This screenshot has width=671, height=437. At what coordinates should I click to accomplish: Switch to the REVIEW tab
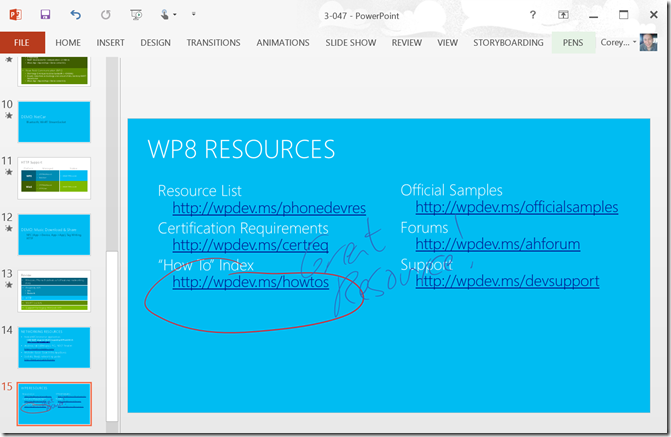click(x=407, y=43)
